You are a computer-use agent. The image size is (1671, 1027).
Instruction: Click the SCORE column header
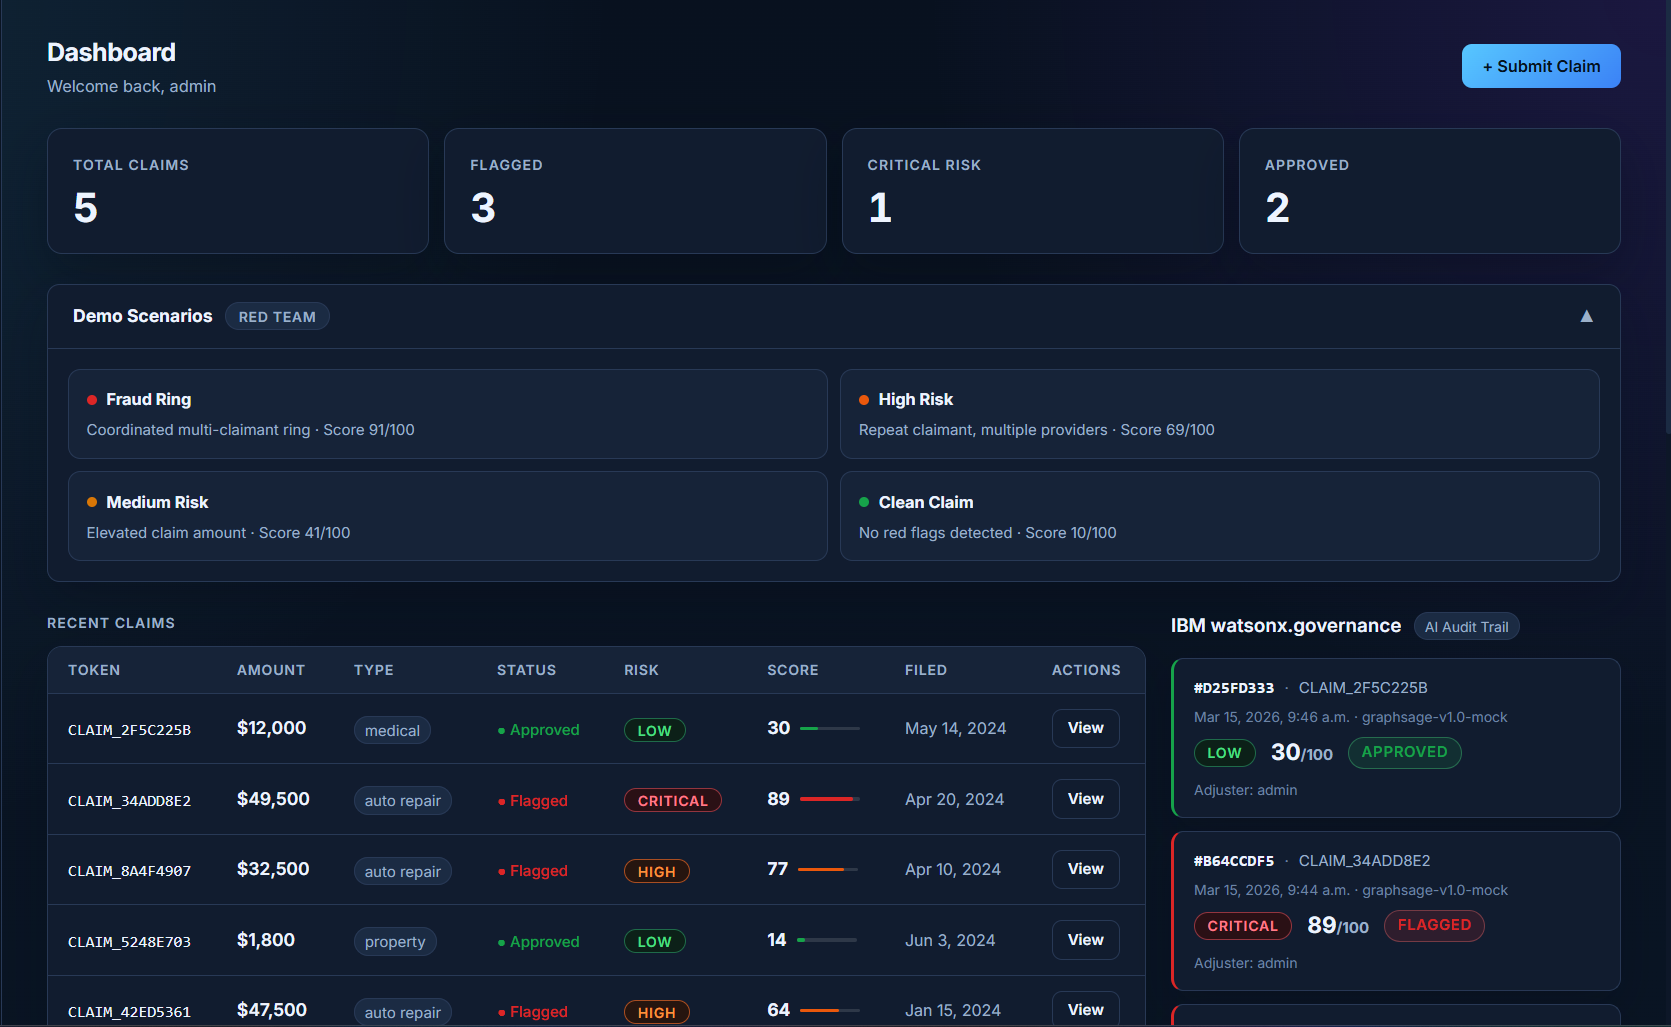pyautogui.click(x=793, y=670)
